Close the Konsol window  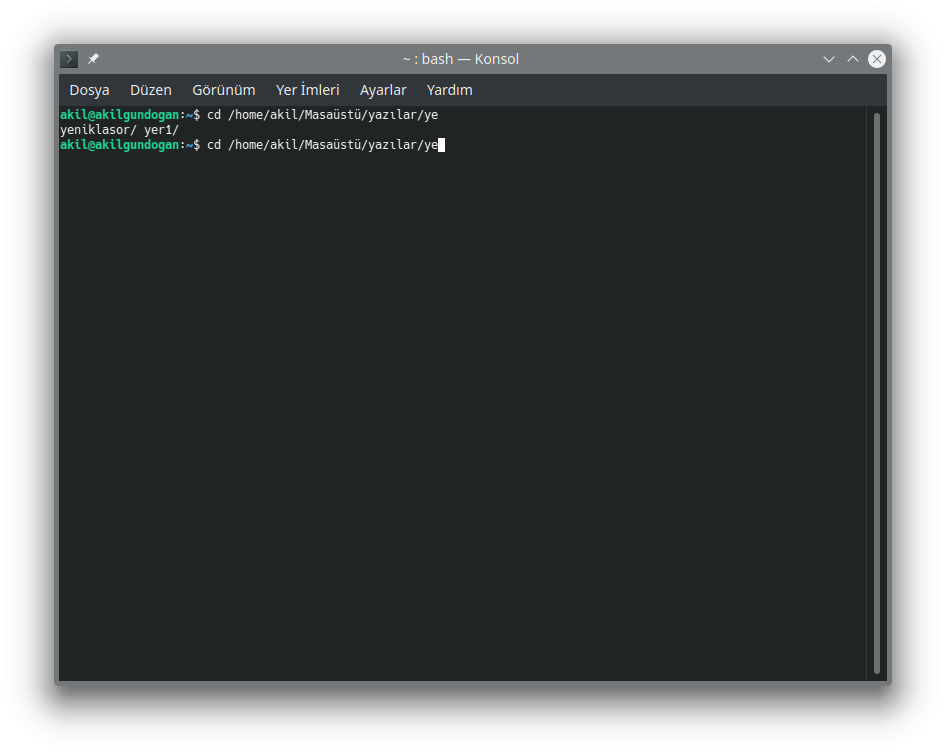pos(877,59)
